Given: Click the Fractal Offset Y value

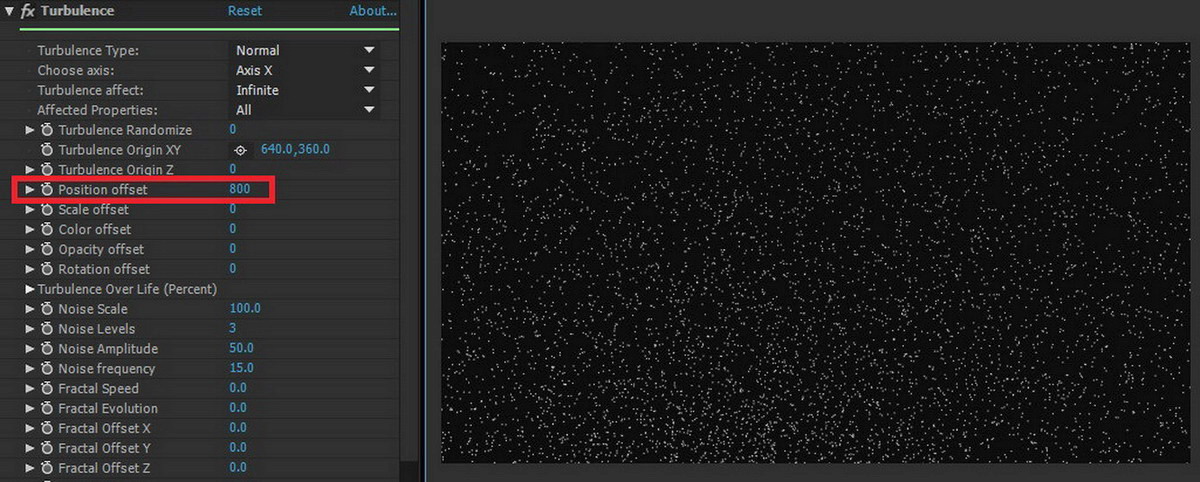Looking at the screenshot, I should pos(238,448).
